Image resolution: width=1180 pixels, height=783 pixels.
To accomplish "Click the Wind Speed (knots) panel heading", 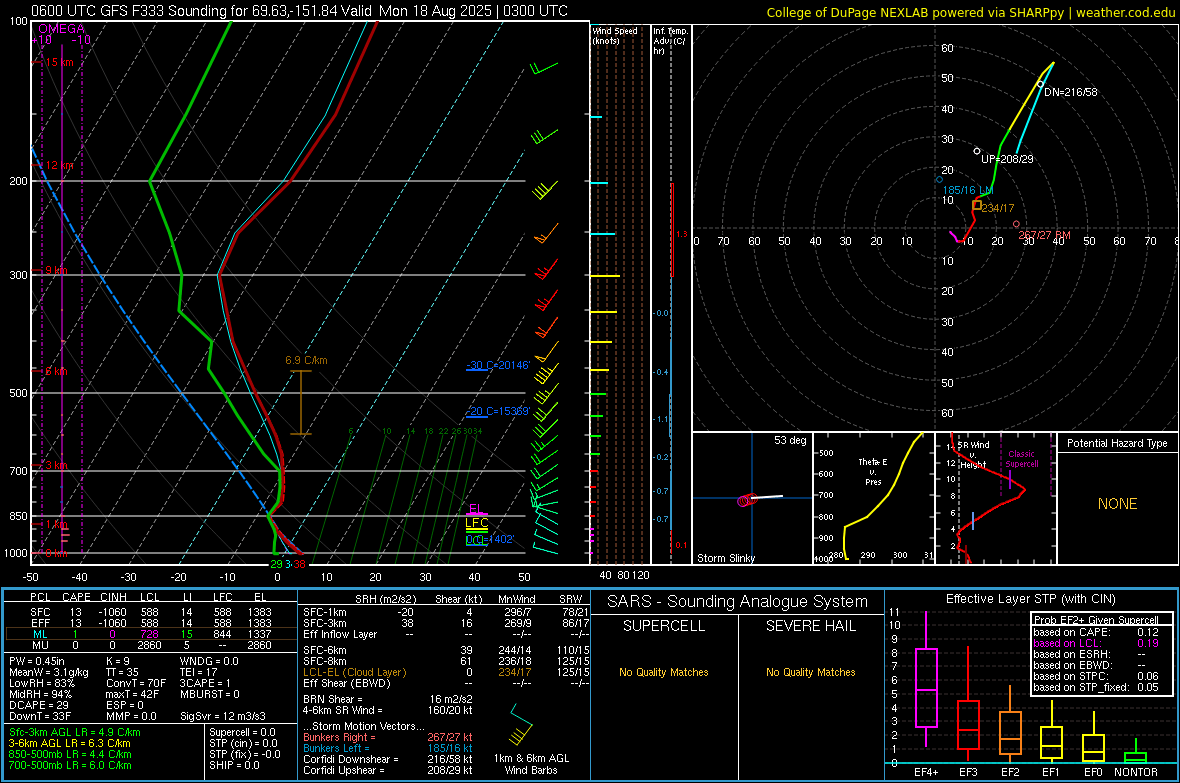I will point(615,35).
